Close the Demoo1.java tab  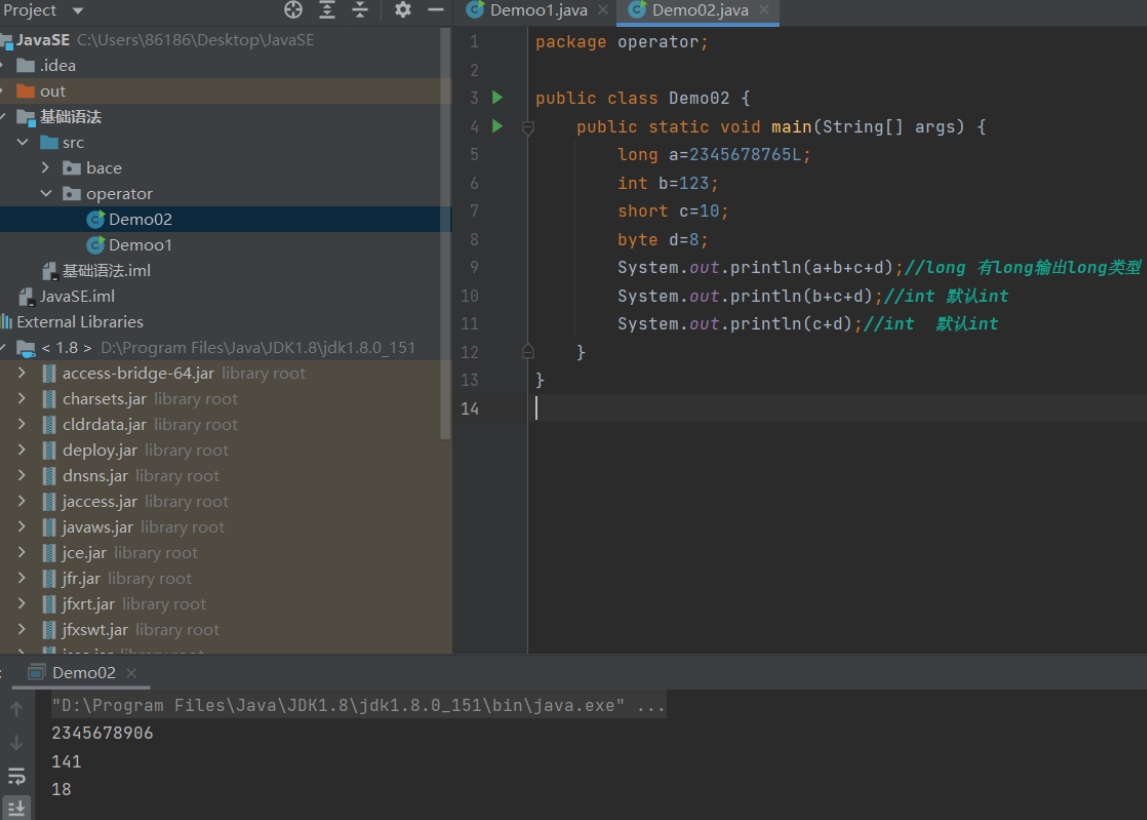pyautogui.click(x=603, y=10)
